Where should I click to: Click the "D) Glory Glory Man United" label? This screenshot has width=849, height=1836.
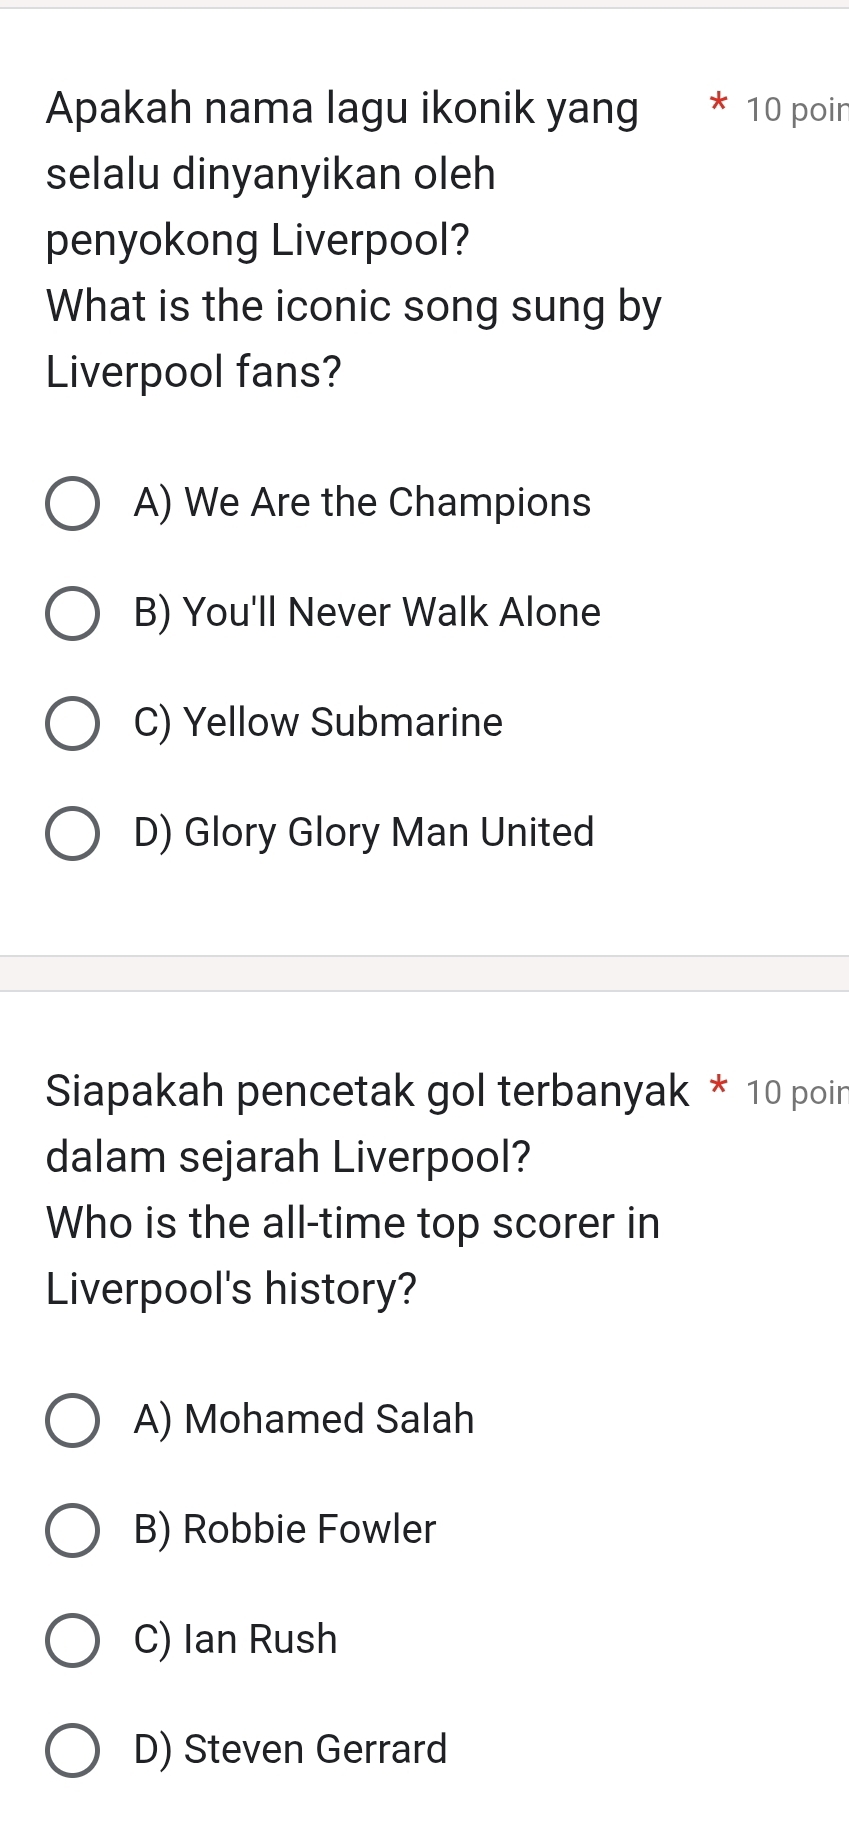pyautogui.click(x=364, y=832)
